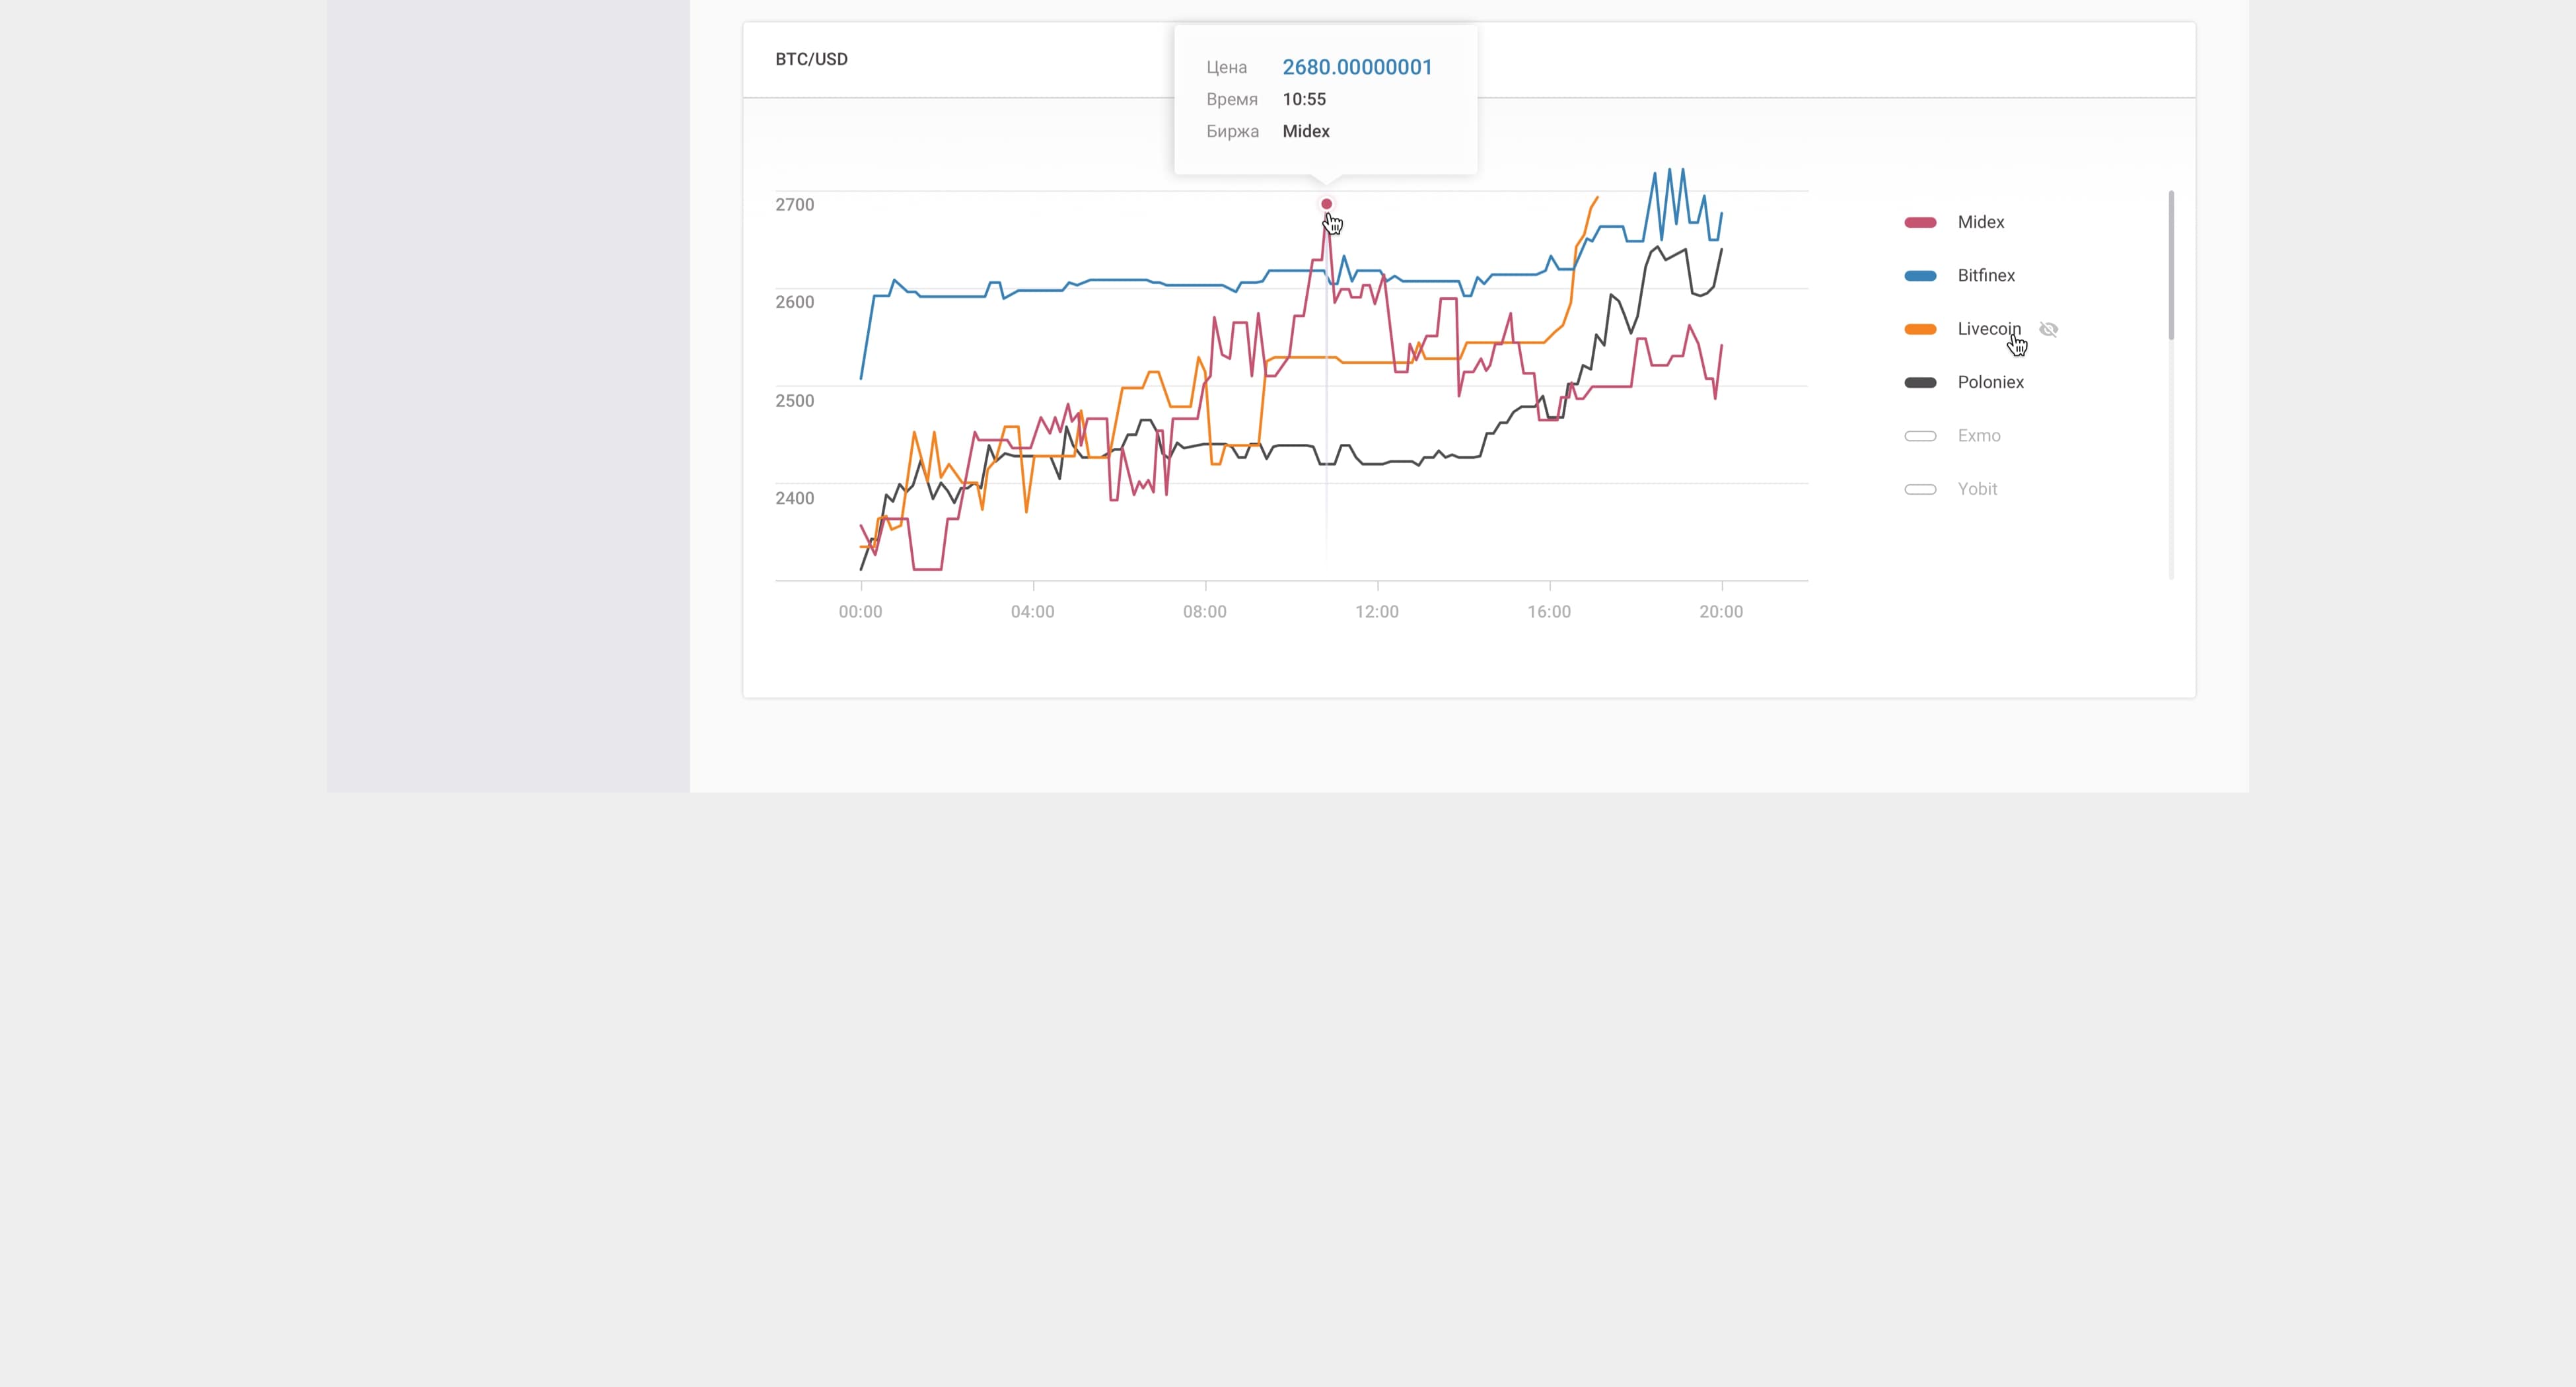Click the Livecoin orange color swatch
Screen dimensions: 2576x1387
point(1920,329)
